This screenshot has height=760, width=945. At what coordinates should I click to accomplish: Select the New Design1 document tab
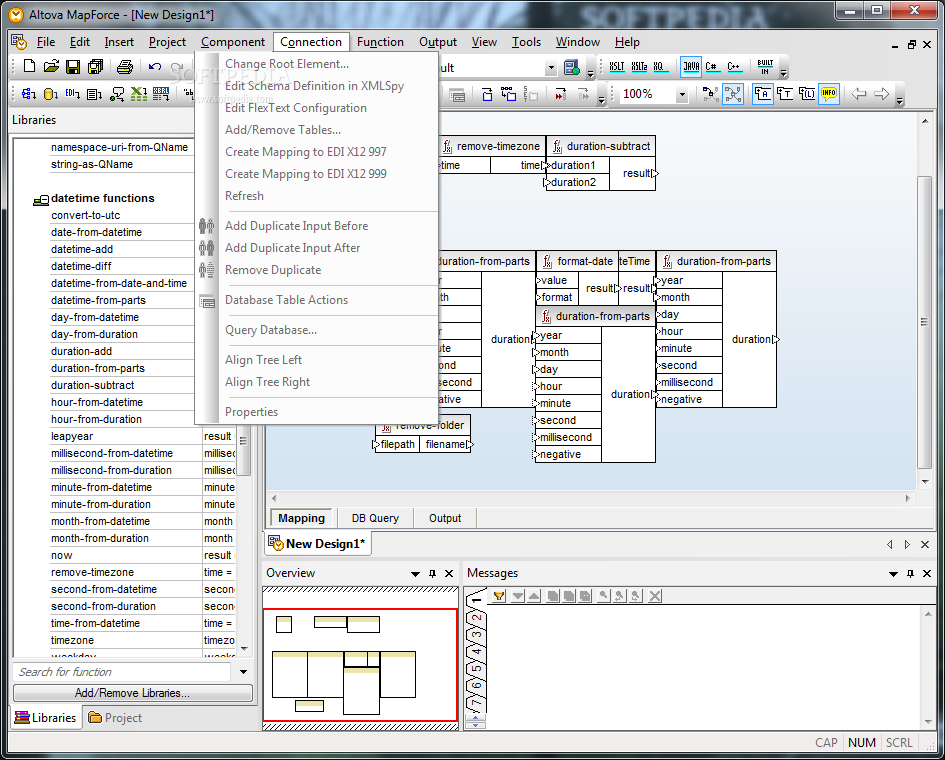[318, 544]
